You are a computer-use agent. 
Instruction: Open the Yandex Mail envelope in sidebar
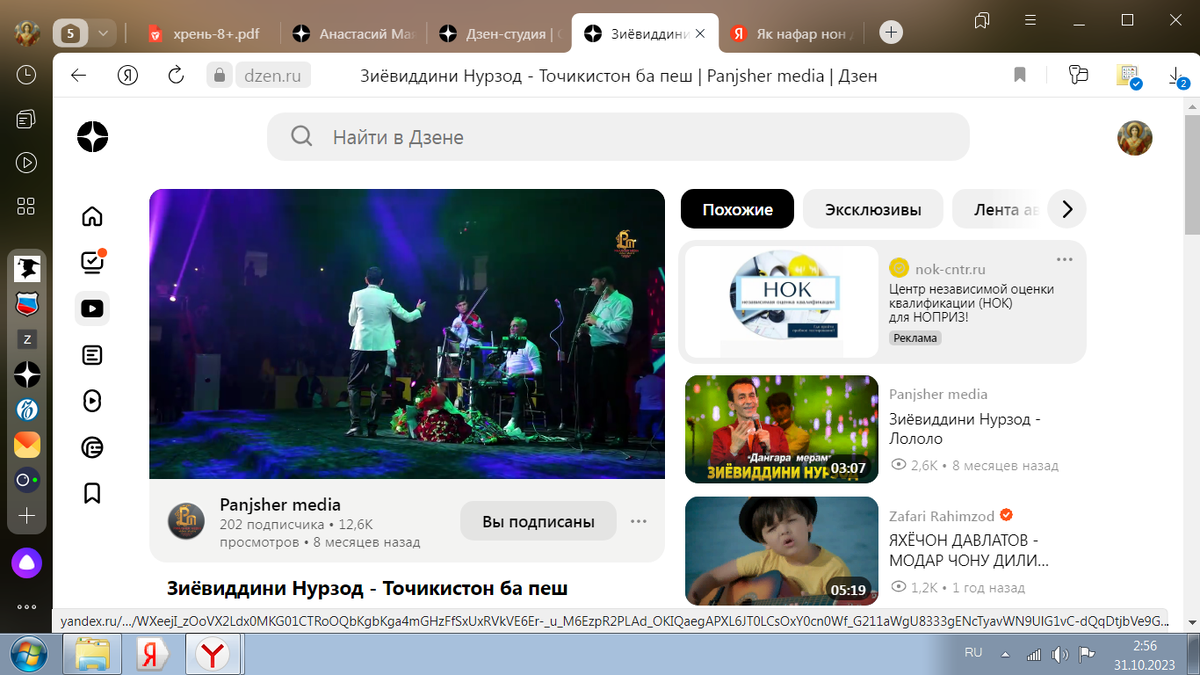[27, 445]
